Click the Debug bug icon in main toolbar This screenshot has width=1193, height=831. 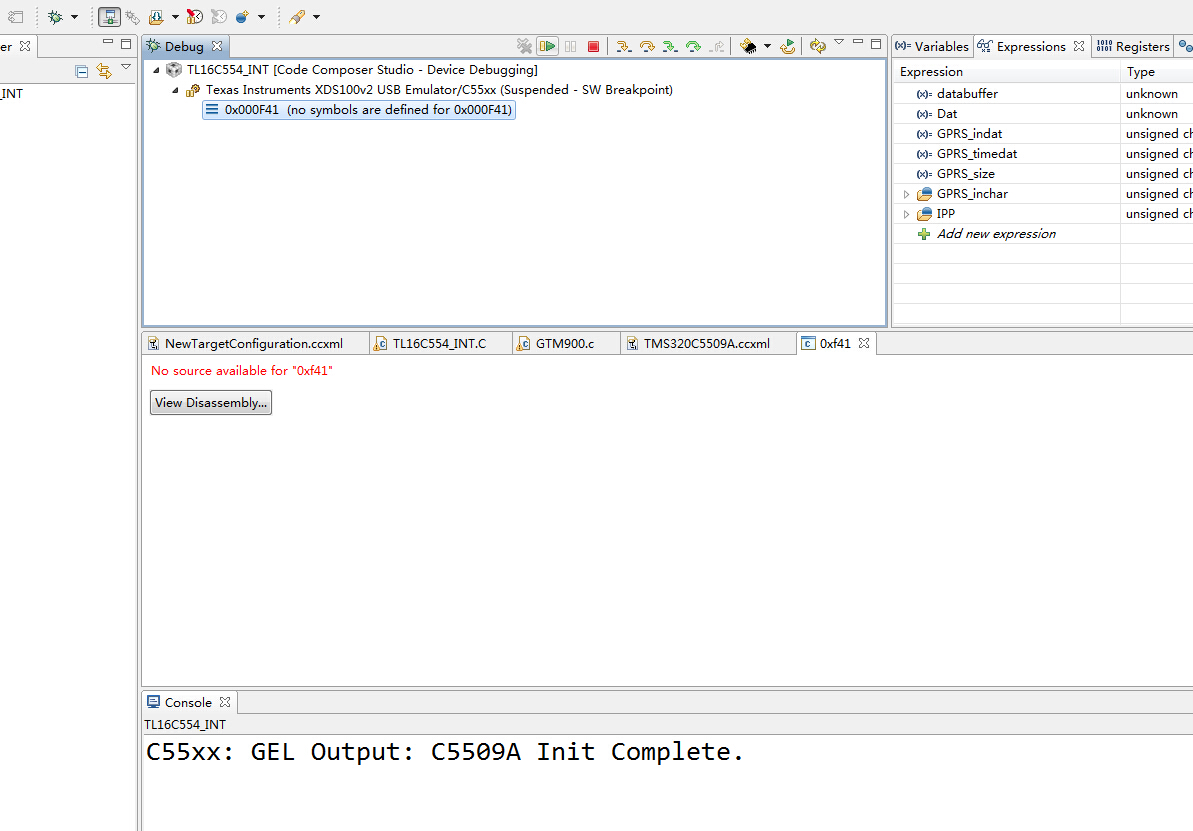pos(56,16)
